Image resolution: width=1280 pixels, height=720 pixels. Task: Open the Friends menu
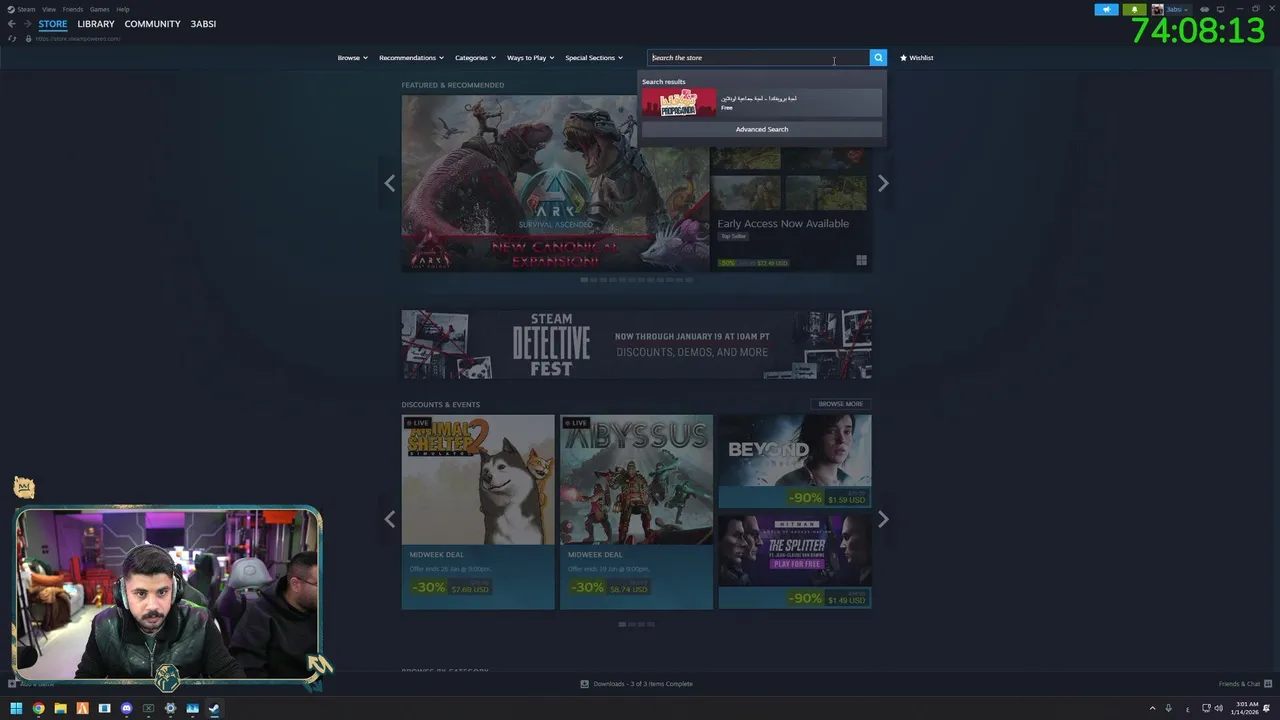pyautogui.click(x=73, y=9)
